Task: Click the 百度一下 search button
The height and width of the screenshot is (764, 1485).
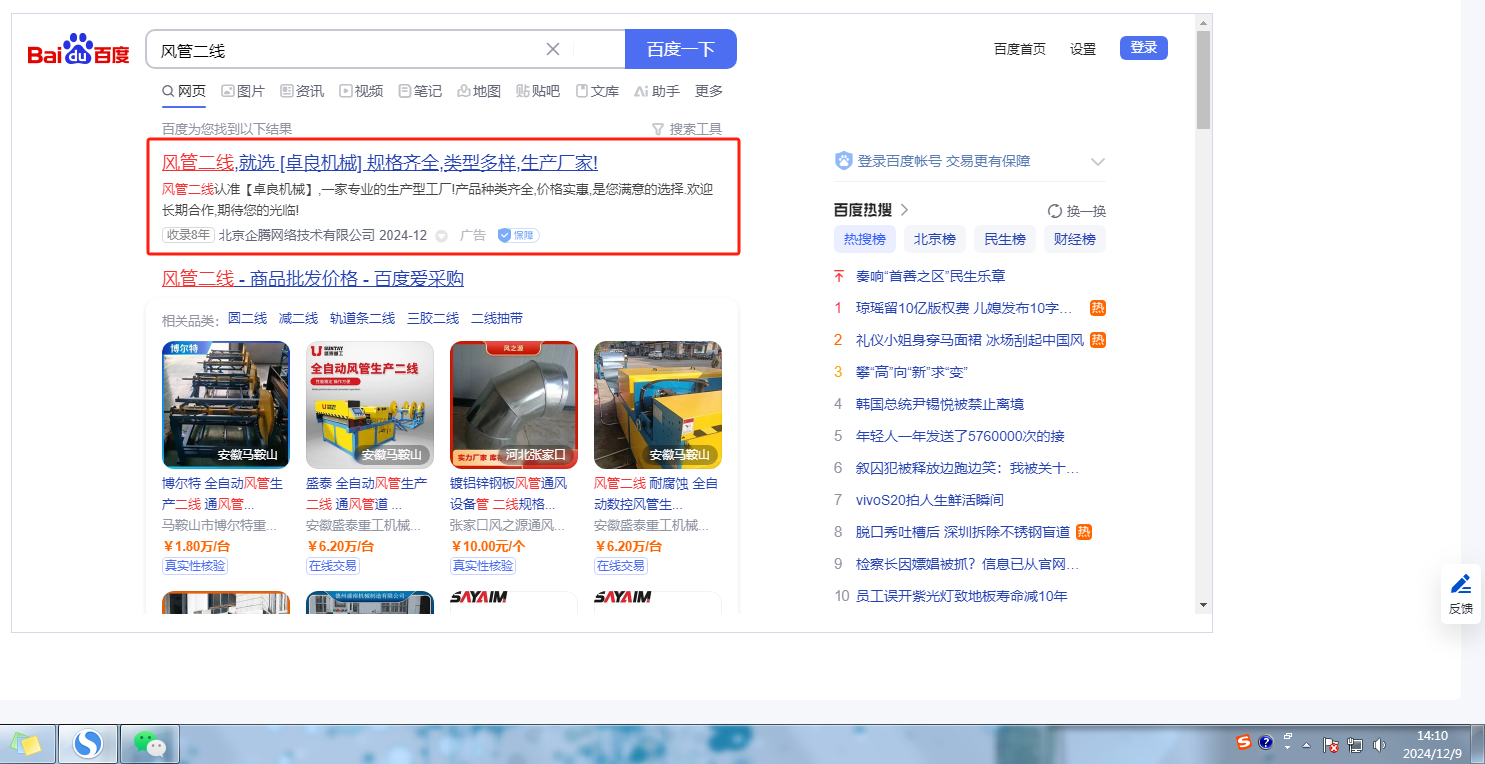Action: tap(681, 49)
